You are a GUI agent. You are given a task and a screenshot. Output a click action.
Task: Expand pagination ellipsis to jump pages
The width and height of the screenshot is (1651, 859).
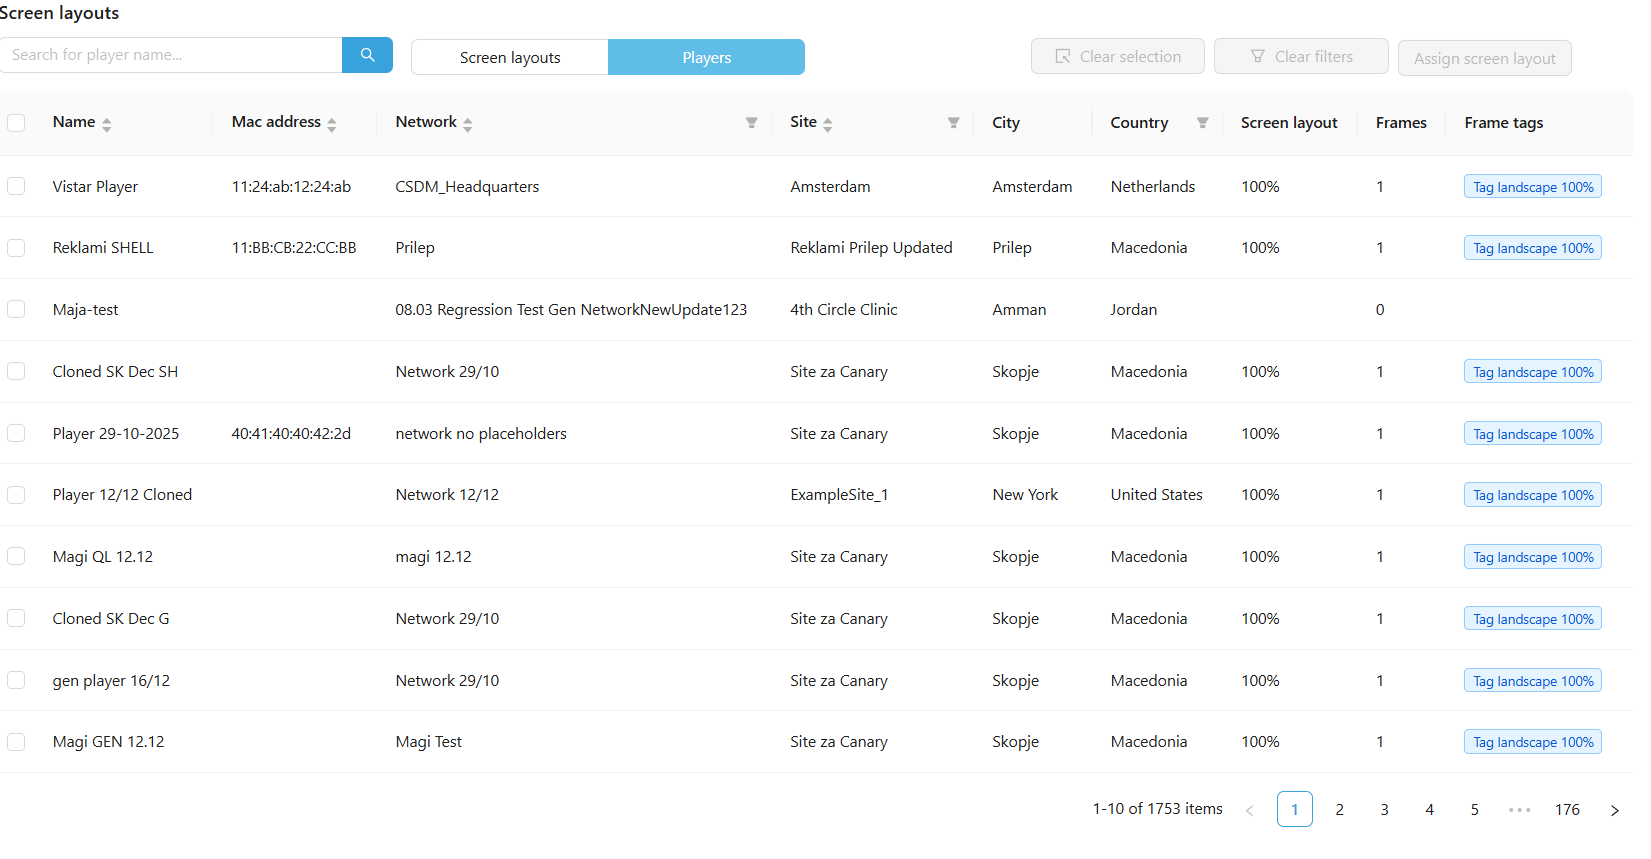pyautogui.click(x=1519, y=810)
